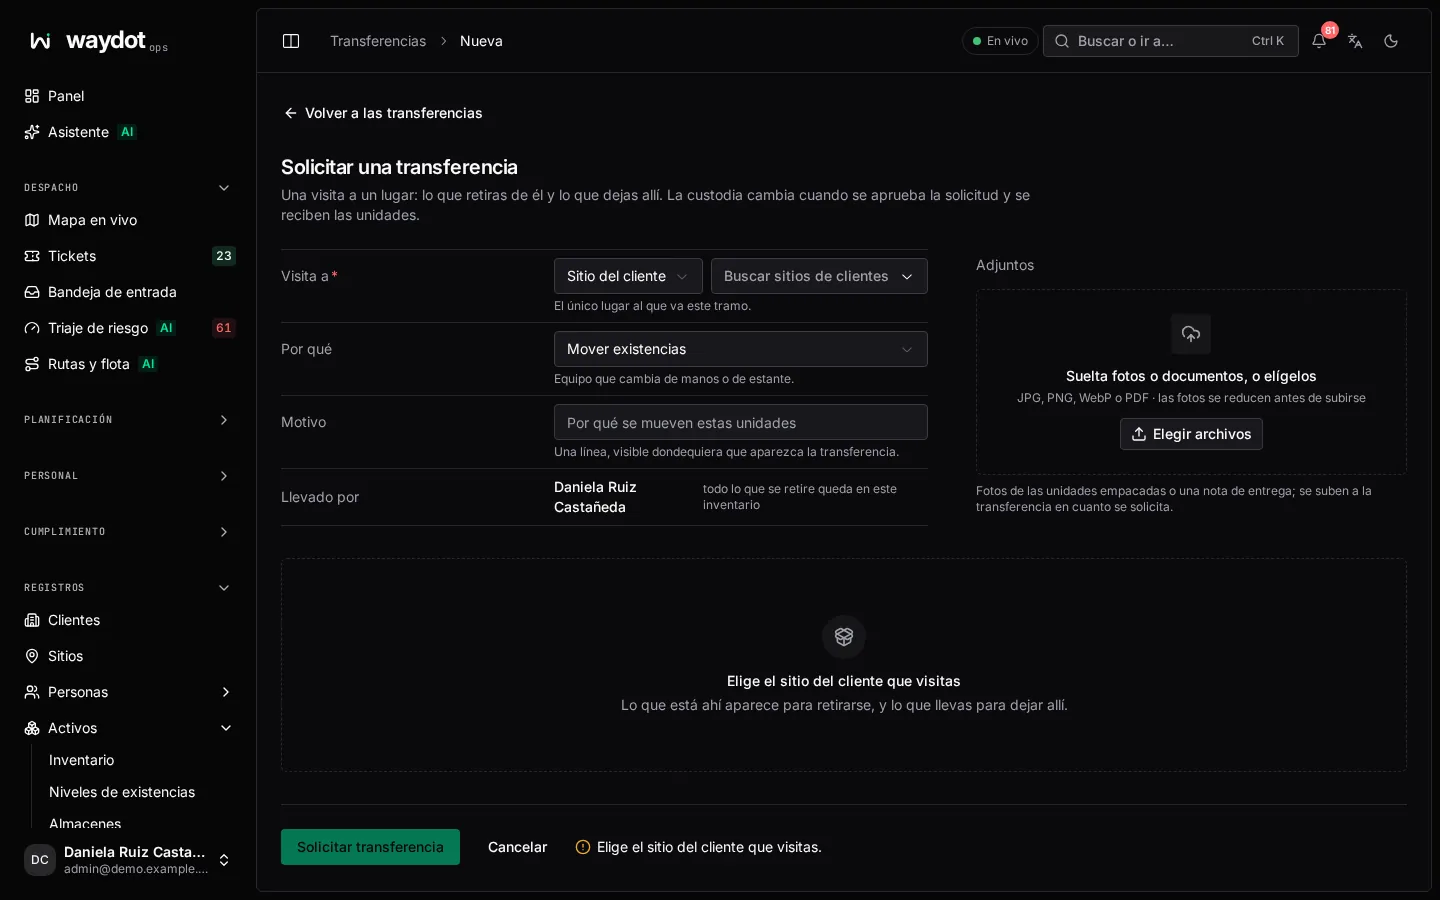This screenshot has width=1440, height=900.
Task: Open Tickets in the sidebar
Action: [x=128, y=256]
